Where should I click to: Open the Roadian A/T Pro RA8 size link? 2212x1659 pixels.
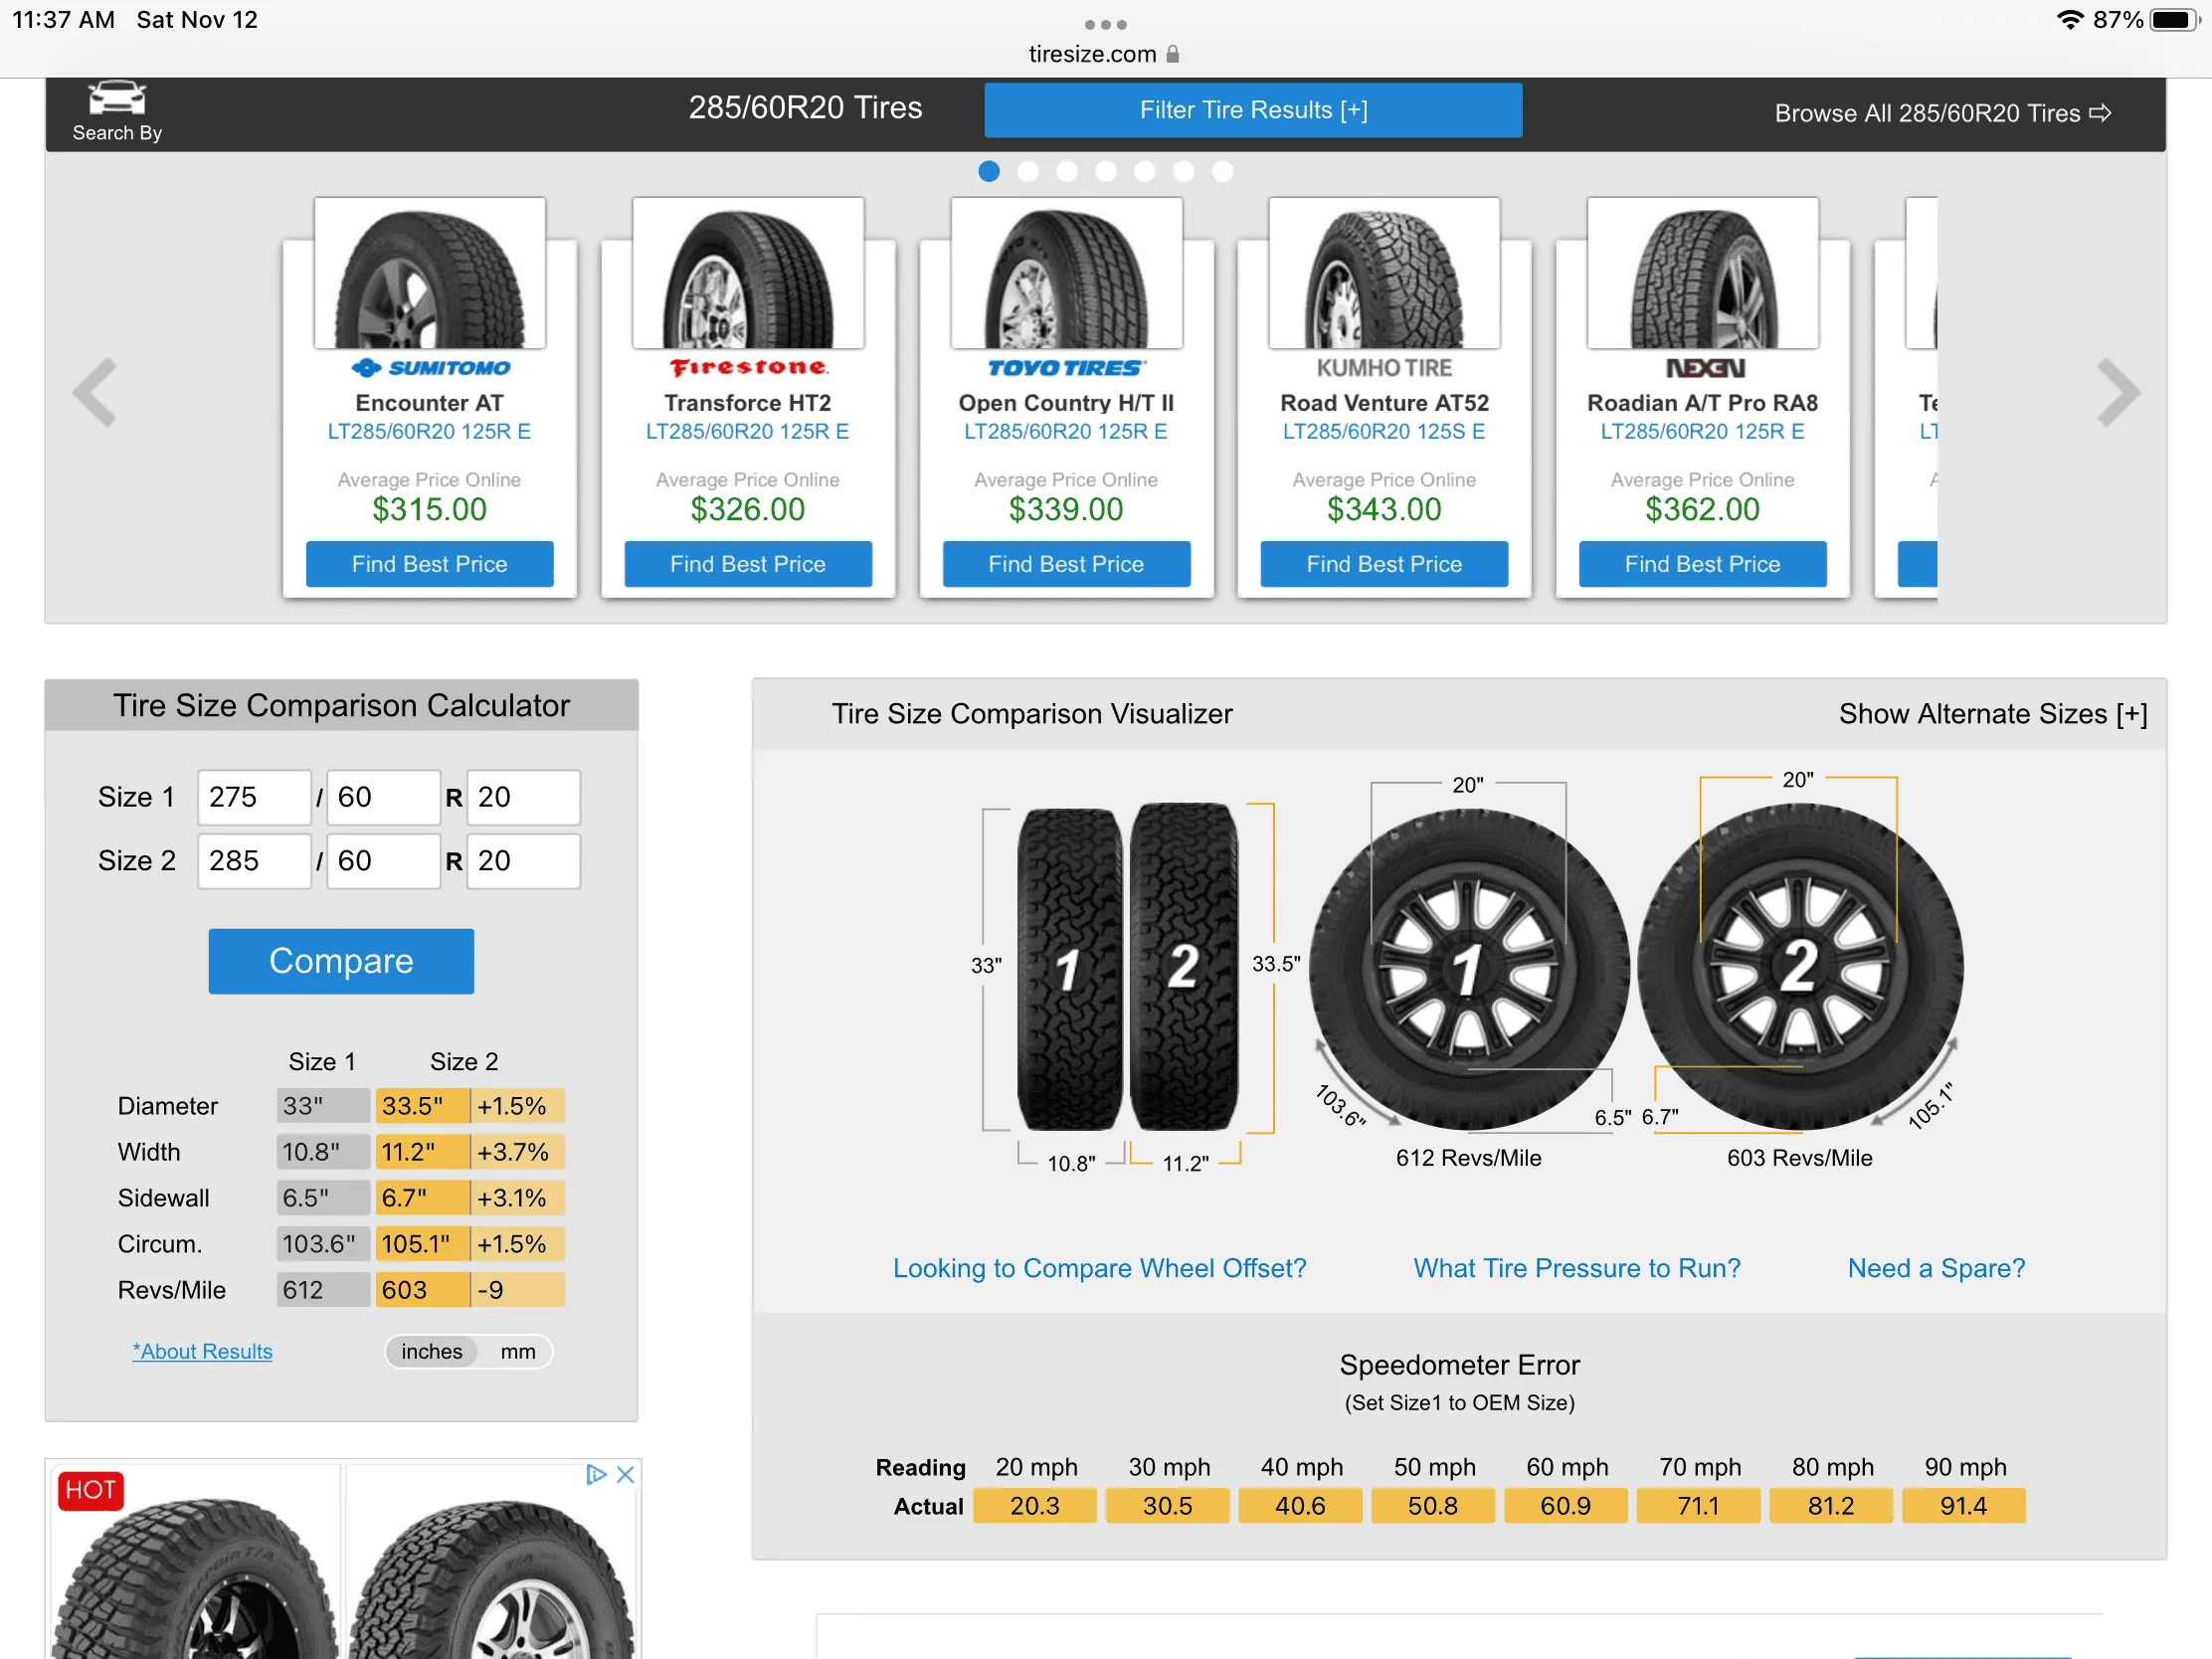(x=1702, y=431)
